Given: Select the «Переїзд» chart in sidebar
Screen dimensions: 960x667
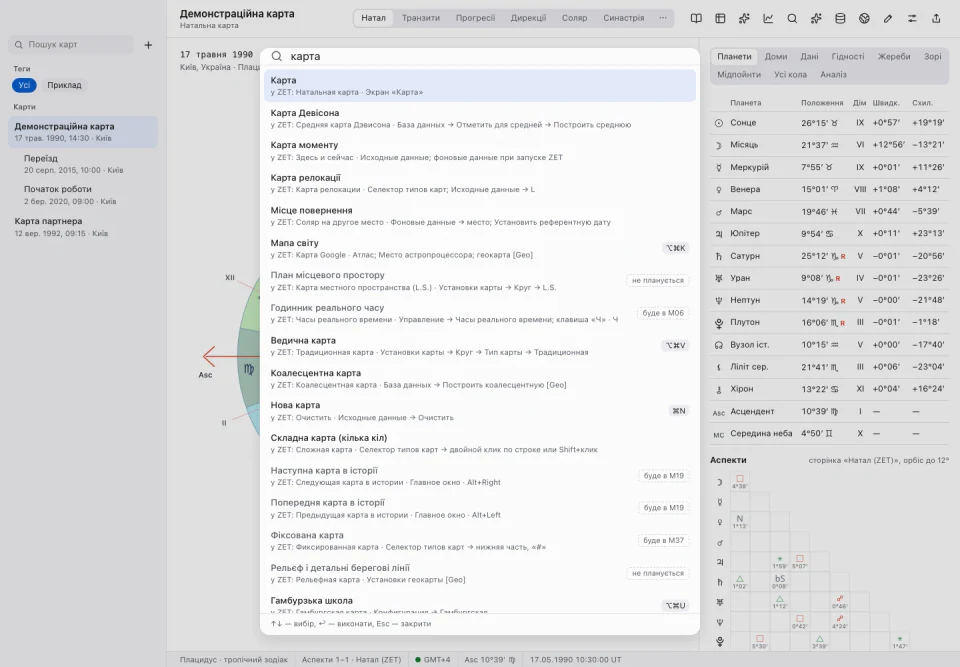Looking at the screenshot, I should tap(83, 164).
